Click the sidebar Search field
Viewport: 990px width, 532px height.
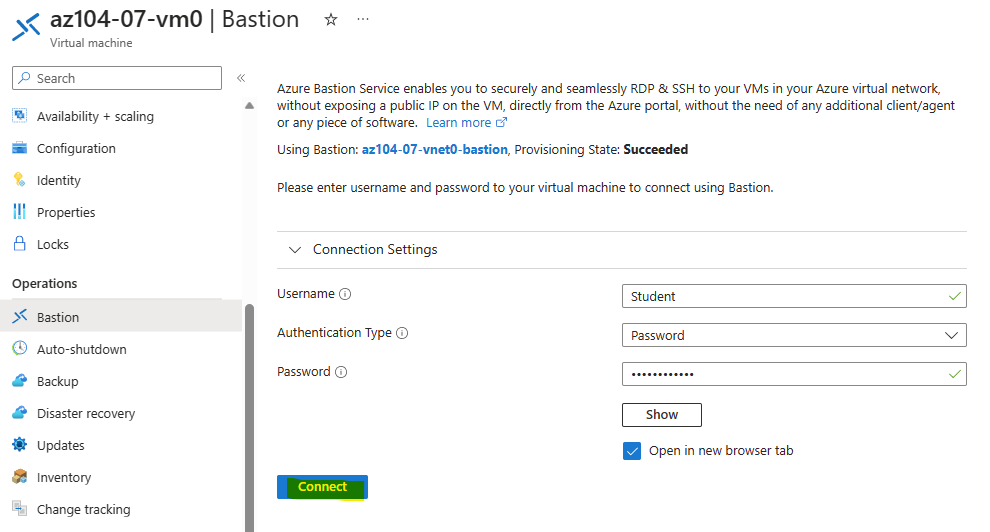(x=117, y=78)
